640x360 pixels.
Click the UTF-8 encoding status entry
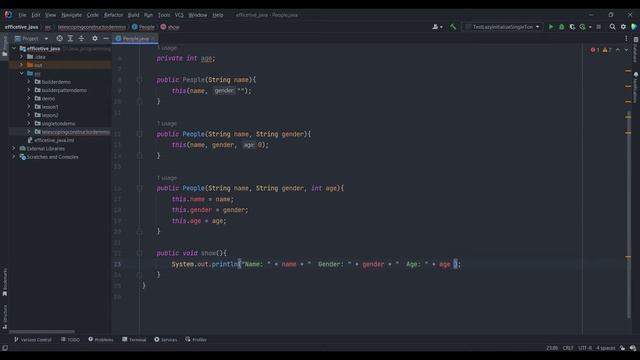[x=585, y=348]
